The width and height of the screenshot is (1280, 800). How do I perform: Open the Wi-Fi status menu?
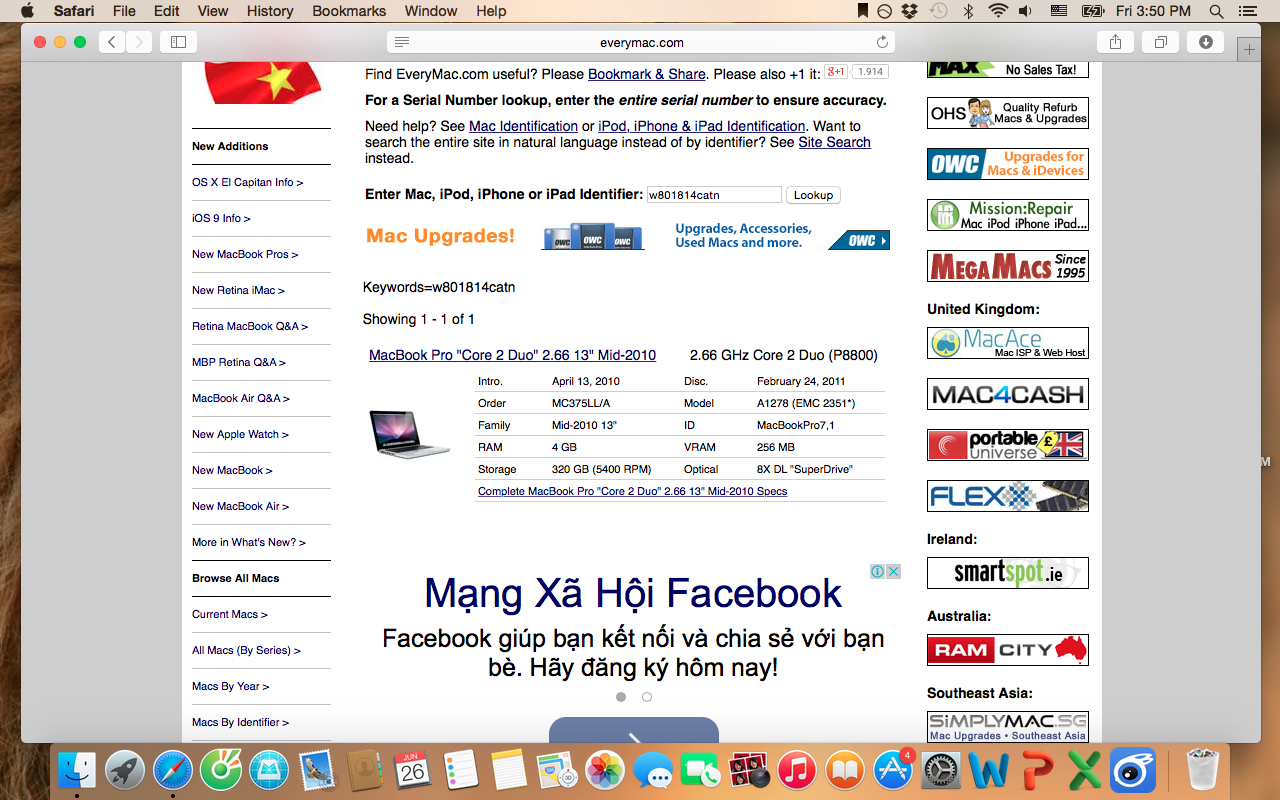[997, 11]
